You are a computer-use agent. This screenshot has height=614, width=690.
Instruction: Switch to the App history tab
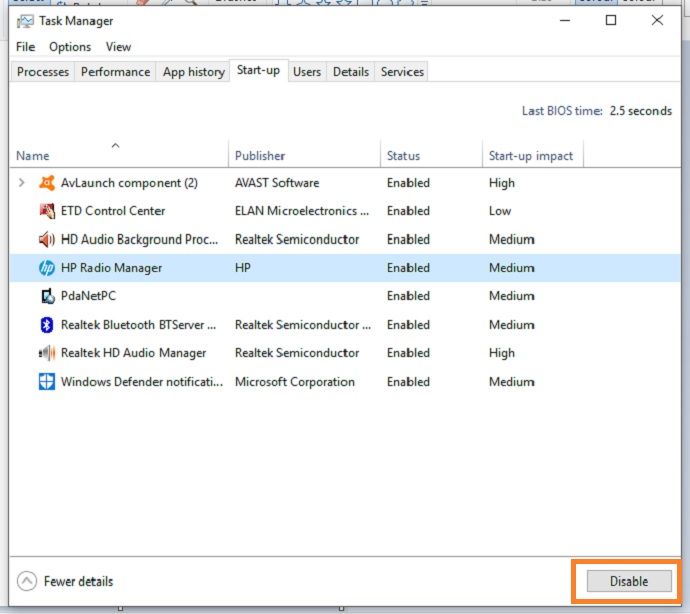click(x=194, y=72)
